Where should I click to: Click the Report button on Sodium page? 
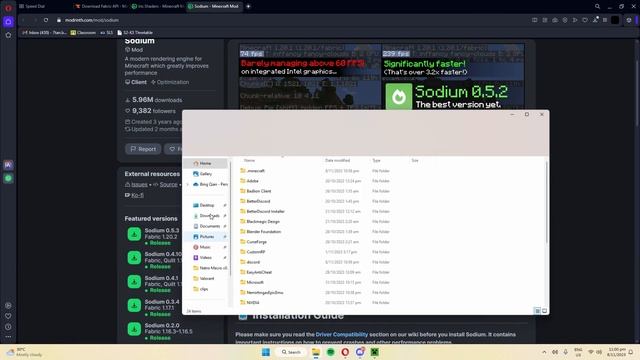143,149
